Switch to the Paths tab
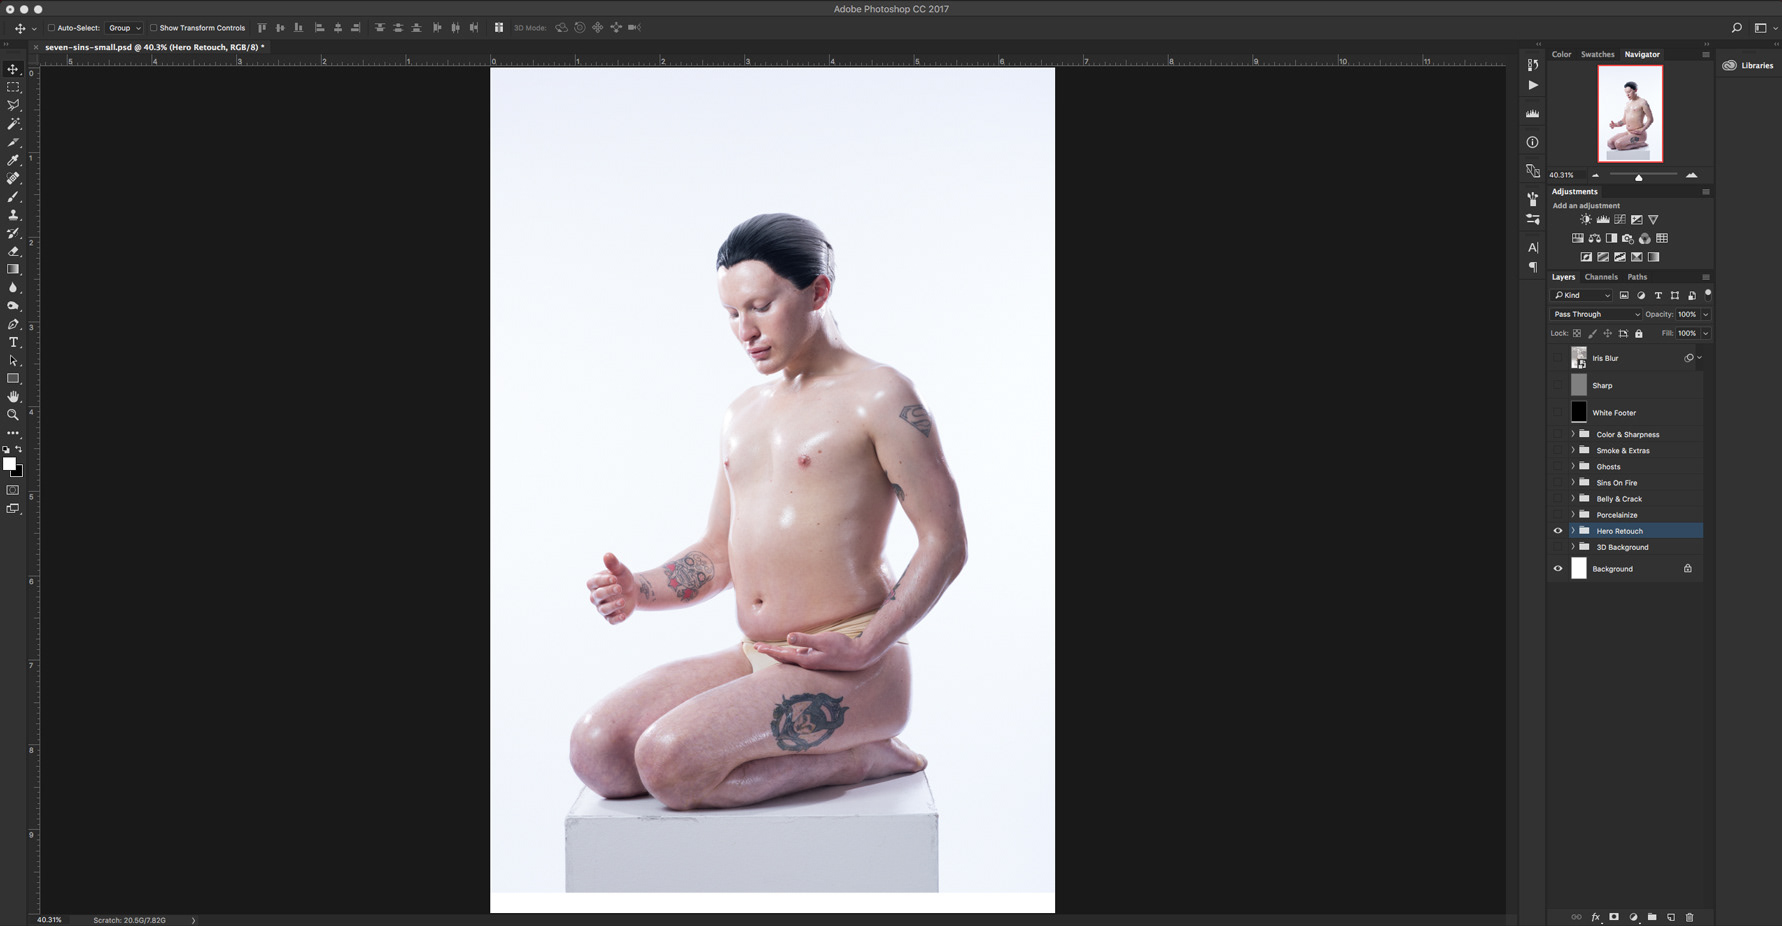Image resolution: width=1782 pixels, height=926 pixels. click(x=1637, y=277)
